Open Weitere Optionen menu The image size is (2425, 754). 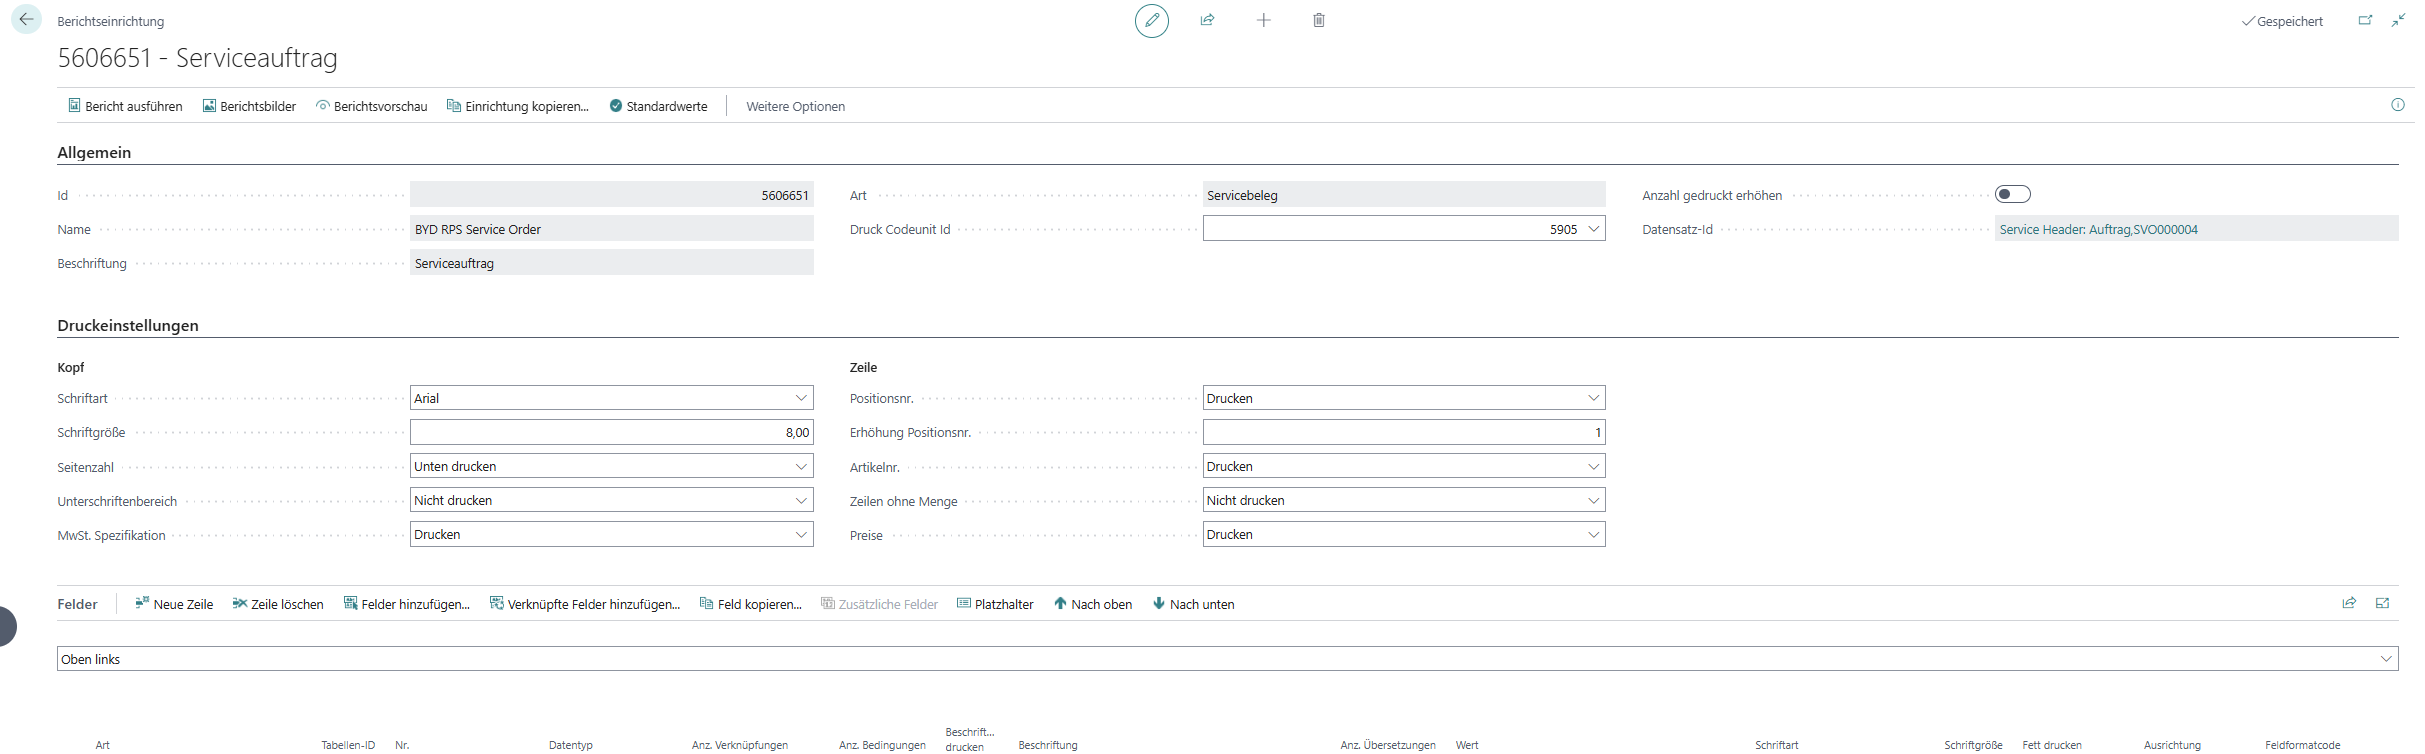tap(795, 106)
